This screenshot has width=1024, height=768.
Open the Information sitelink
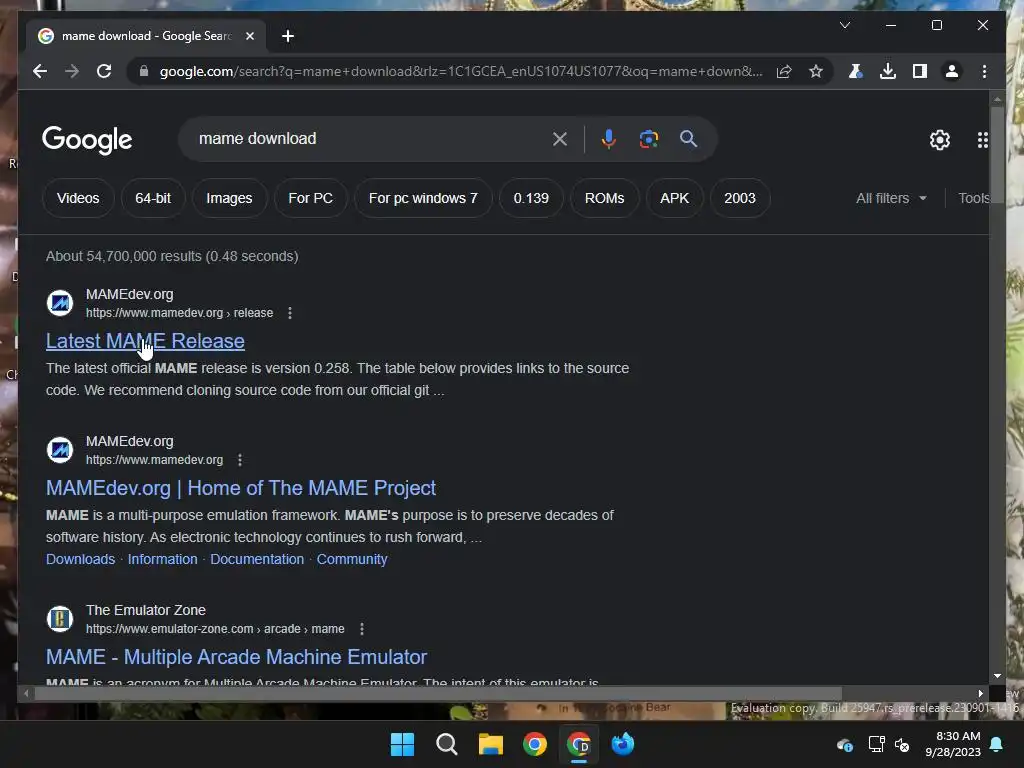pos(163,559)
